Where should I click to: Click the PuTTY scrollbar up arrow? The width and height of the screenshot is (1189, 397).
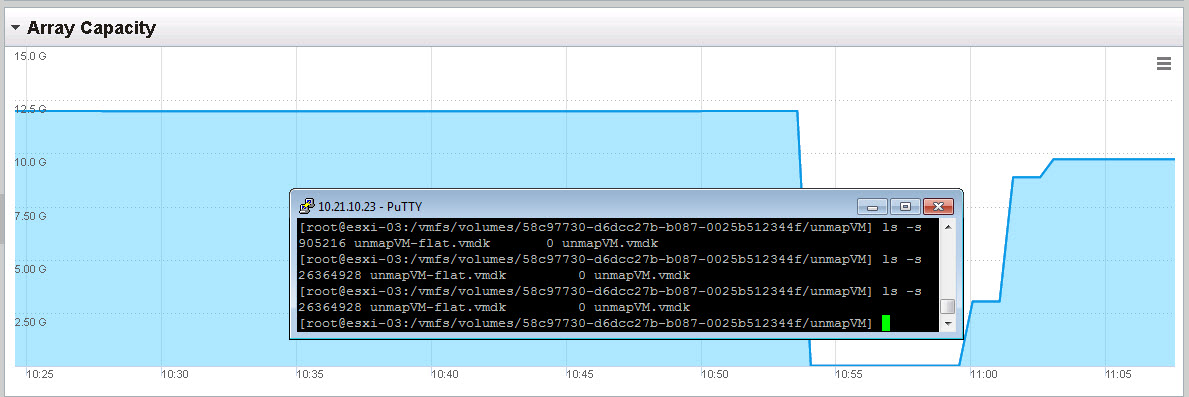pos(947,226)
